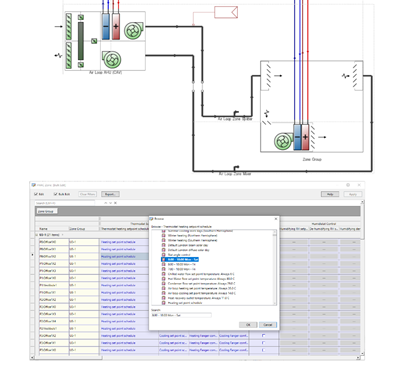Select the air loop supply fan icon

point(133,30)
